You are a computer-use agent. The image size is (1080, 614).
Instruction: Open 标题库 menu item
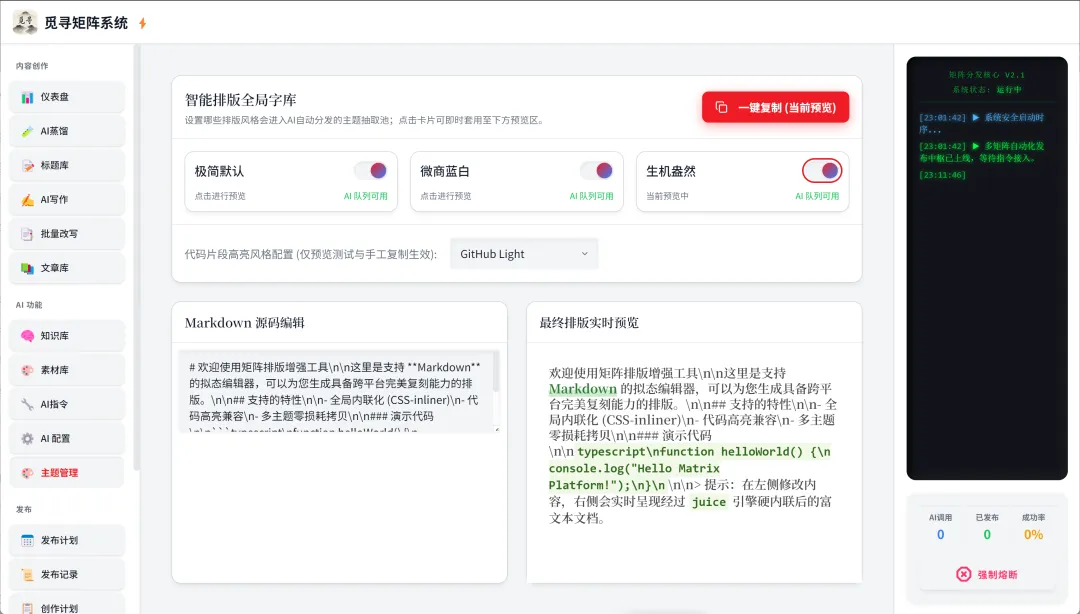pos(67,165)
